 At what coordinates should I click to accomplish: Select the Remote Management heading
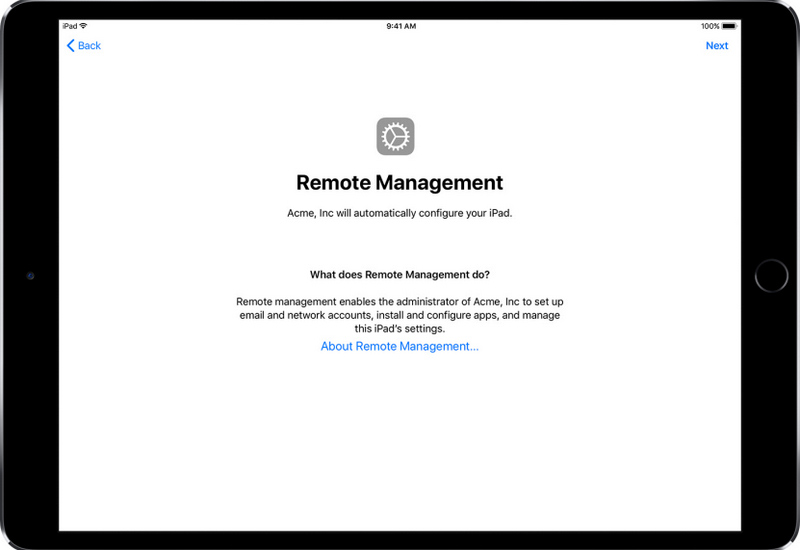(399, 183)
